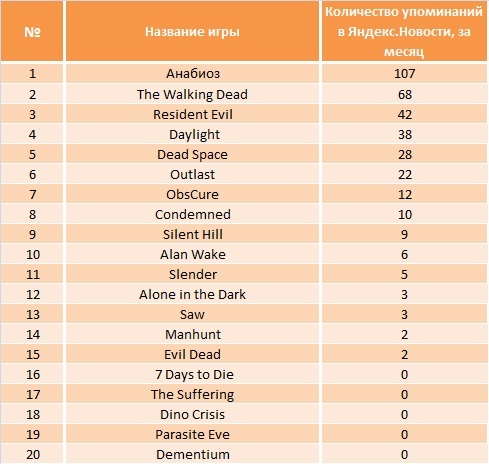489x464 pixels.
Task: Select the Alan Wake cell
Action: (192, 254)
